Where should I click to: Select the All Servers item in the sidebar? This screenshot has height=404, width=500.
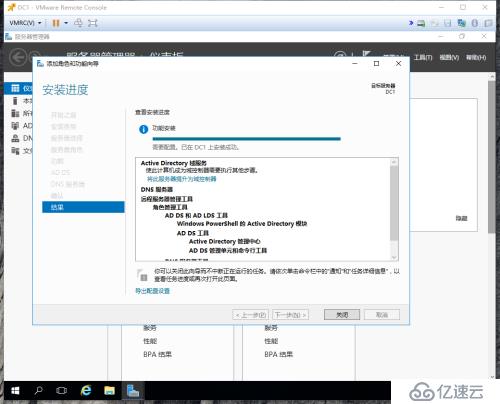(19, 113)
